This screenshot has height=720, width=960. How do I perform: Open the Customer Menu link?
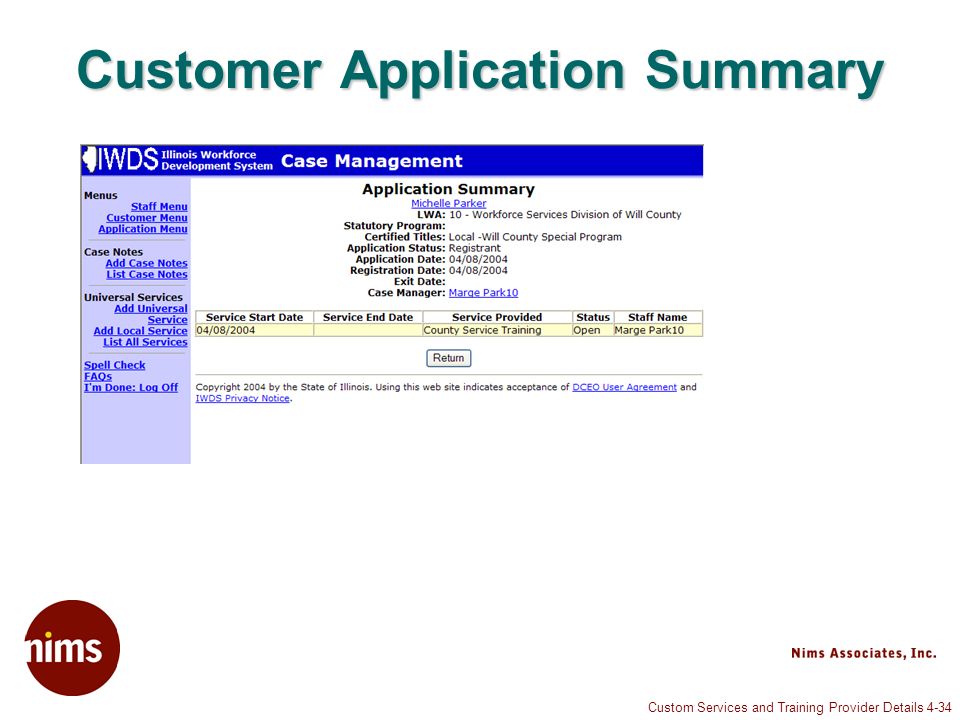point(147,218)
